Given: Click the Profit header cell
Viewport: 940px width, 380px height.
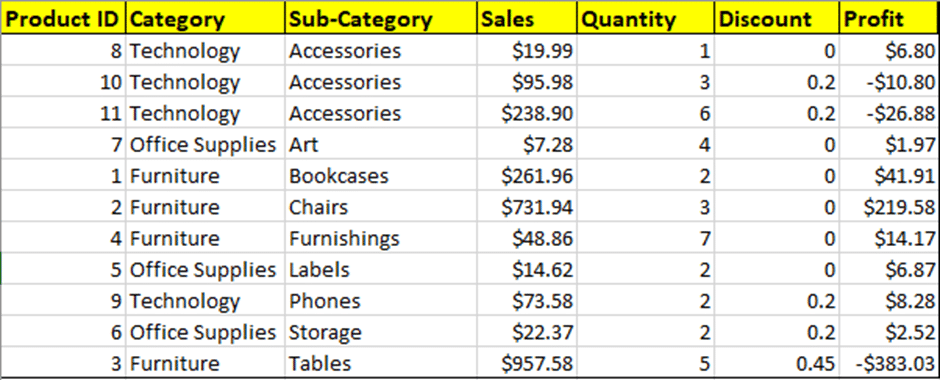Looking at the screenshot, I should pos(890,19).
